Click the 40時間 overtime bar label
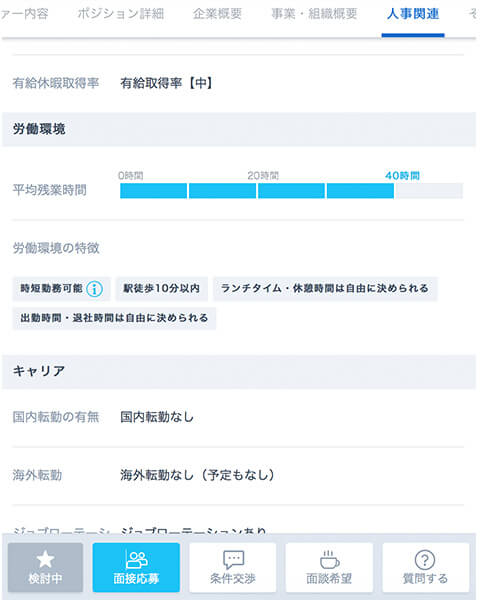Screen dimensions: 480x600 click(x=402, y=176)
